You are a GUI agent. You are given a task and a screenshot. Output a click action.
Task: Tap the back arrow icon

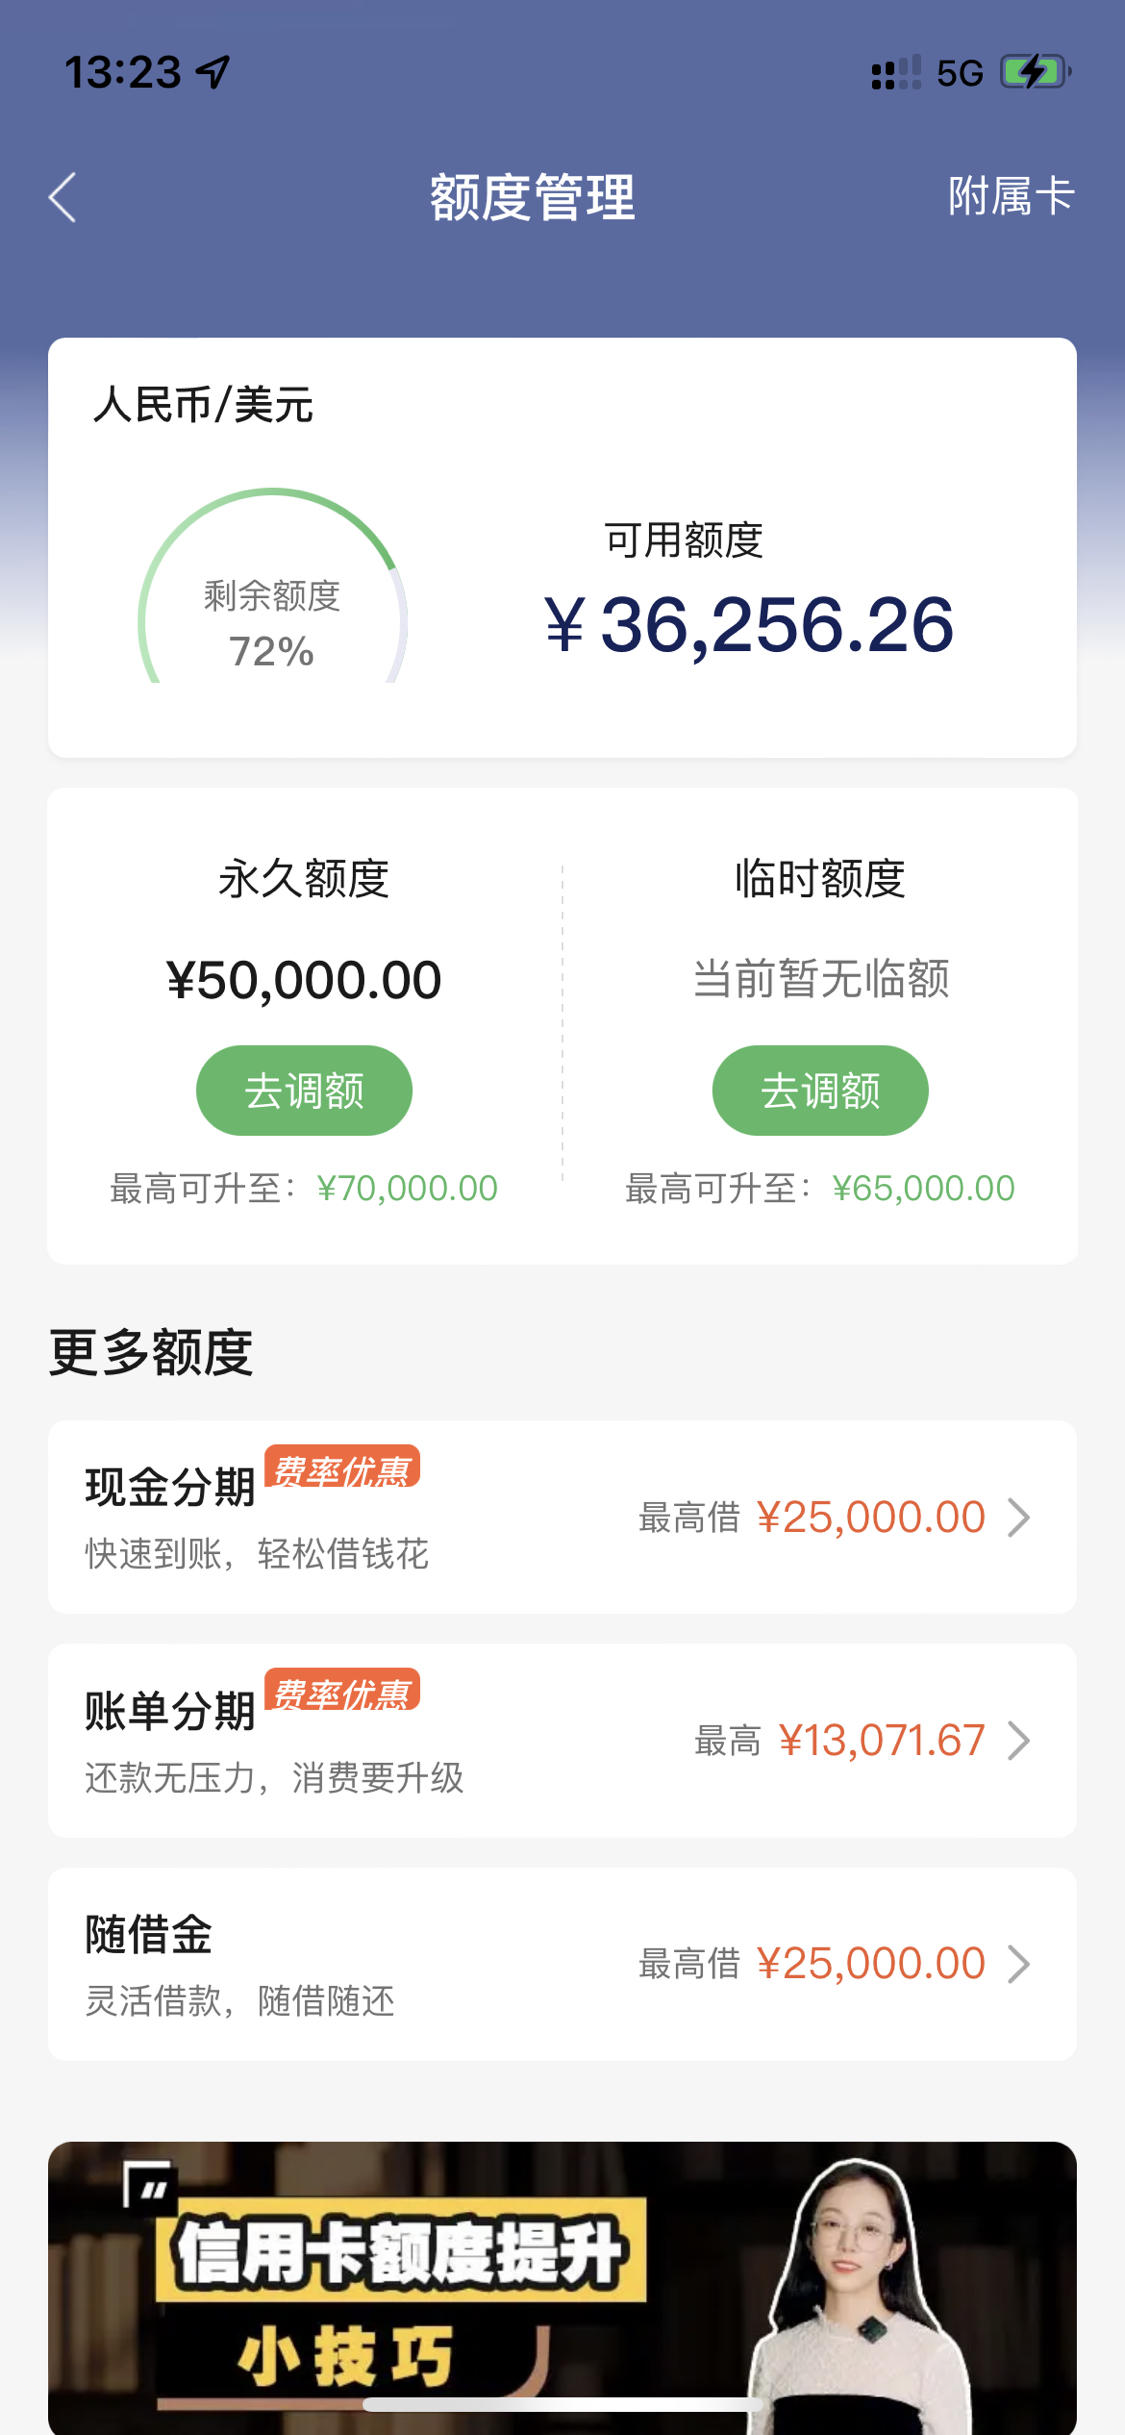coord(62,197)
